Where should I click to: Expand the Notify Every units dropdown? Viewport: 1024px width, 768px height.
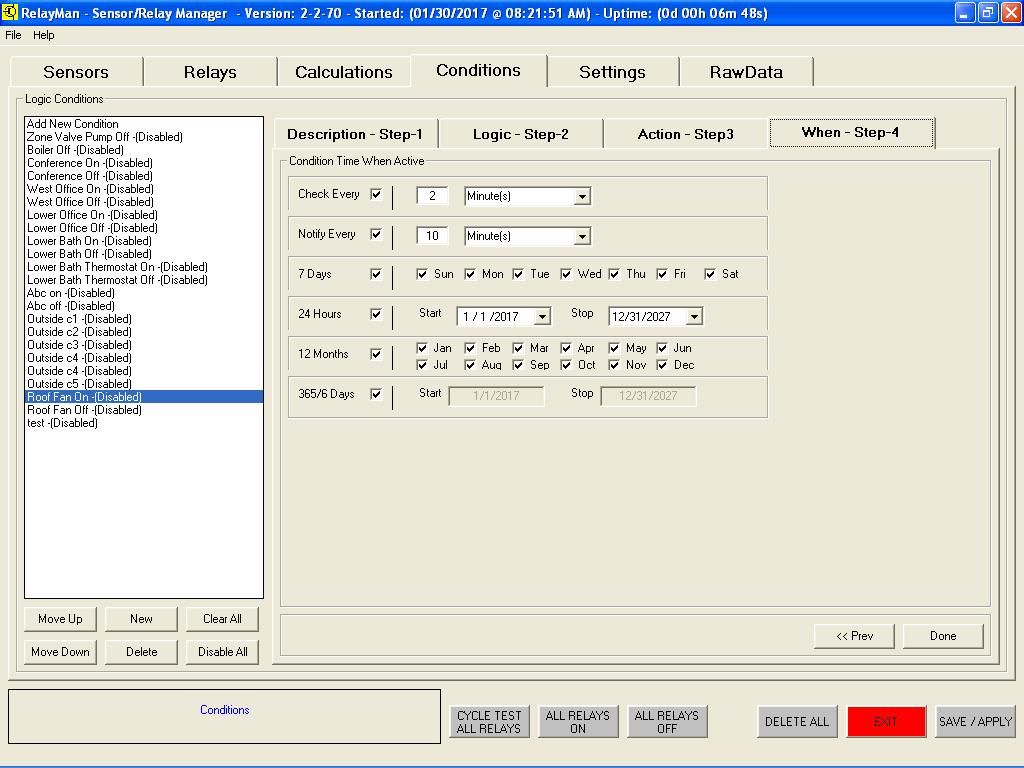point(582,237)
